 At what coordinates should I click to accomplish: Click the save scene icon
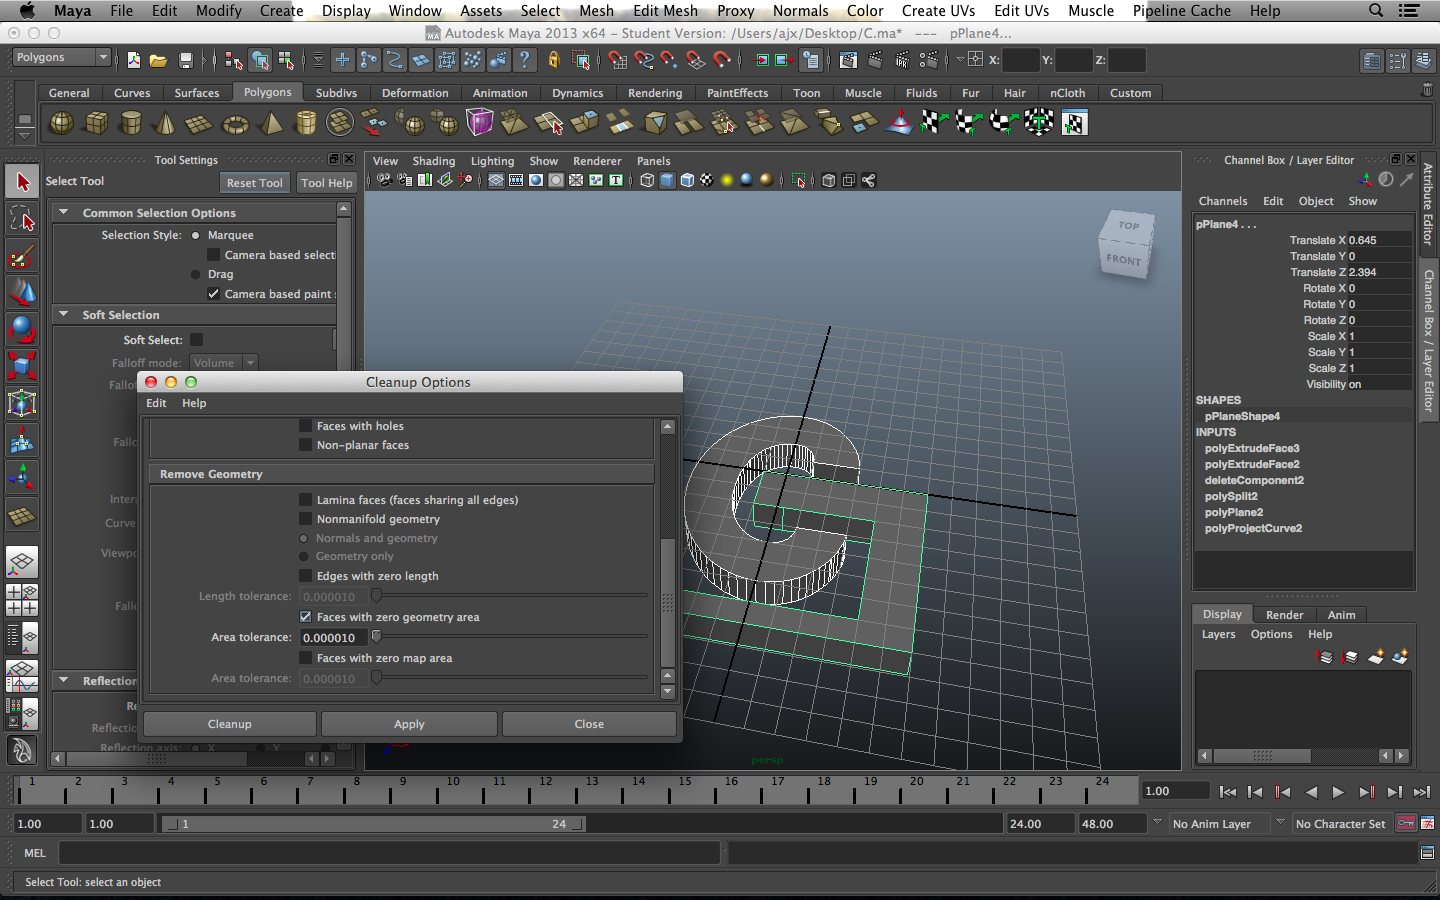pyautogui.click(x=185, y=61)
